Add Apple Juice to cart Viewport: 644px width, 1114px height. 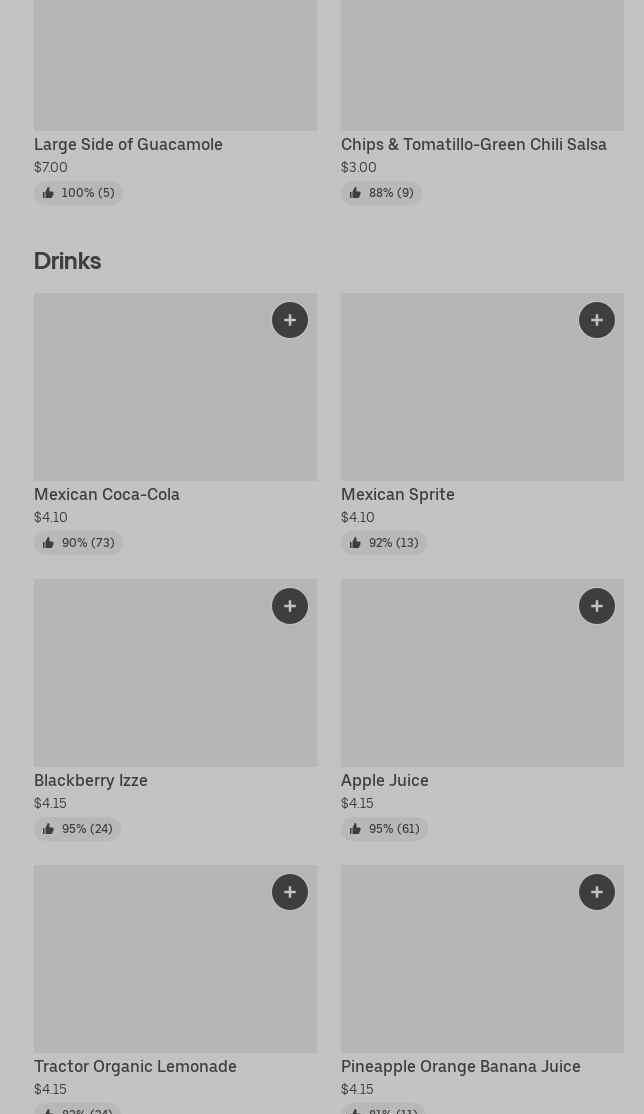[597, 606]
